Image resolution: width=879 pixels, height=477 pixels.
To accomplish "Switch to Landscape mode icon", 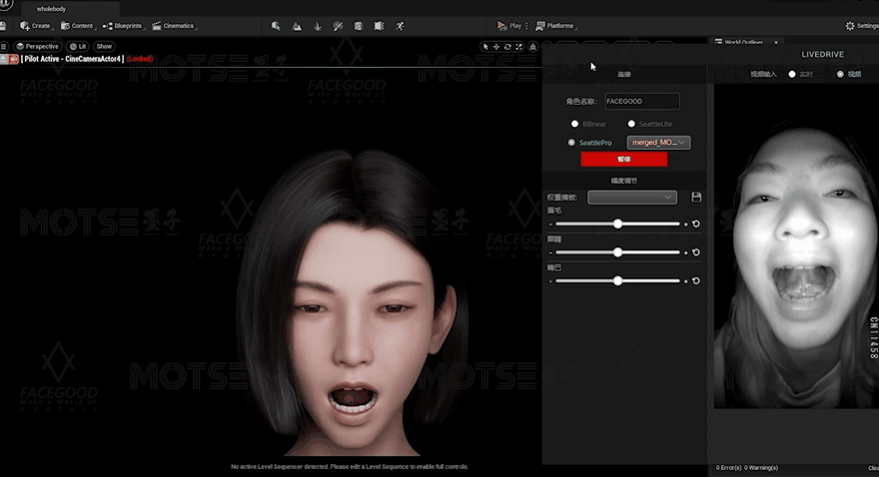I will (x=297, y=26).
